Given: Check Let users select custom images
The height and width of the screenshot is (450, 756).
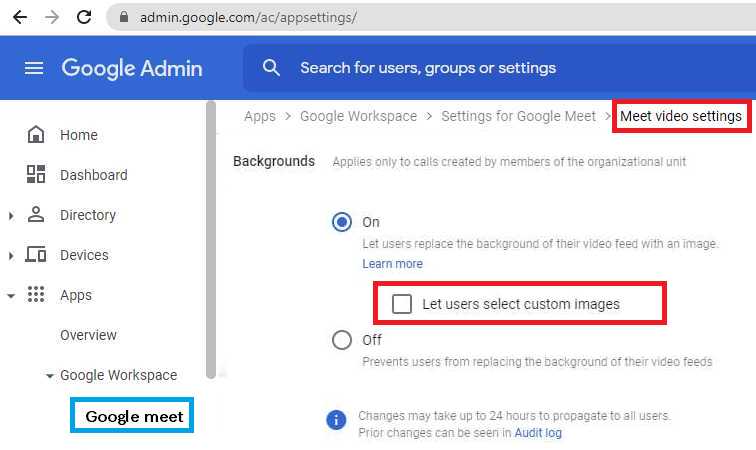Looking at the screenshot, I should click(402, 304).
